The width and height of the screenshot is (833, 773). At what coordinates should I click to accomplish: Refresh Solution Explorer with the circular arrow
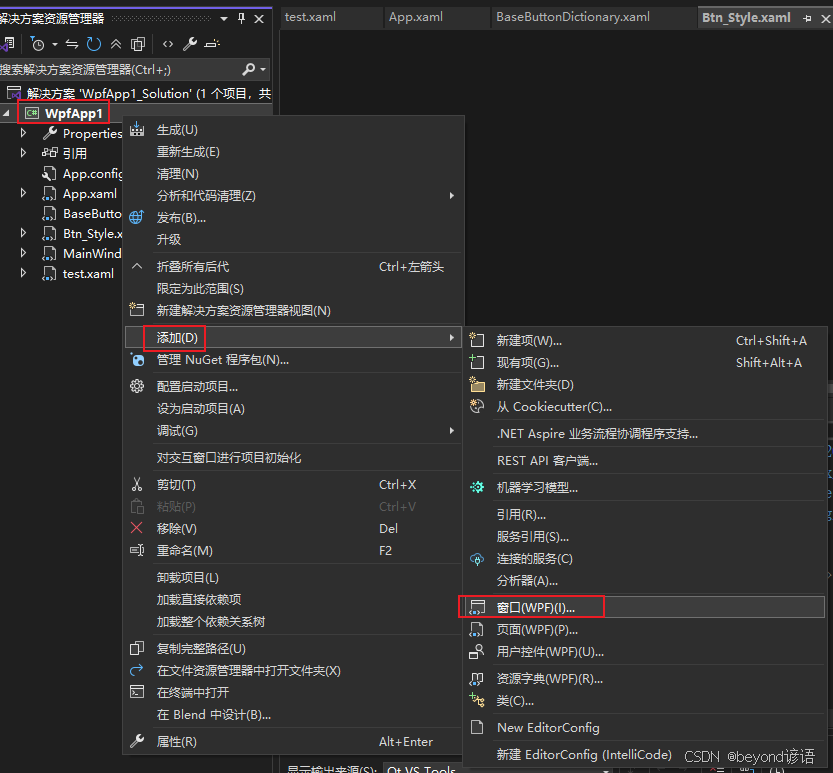(94, 44)
